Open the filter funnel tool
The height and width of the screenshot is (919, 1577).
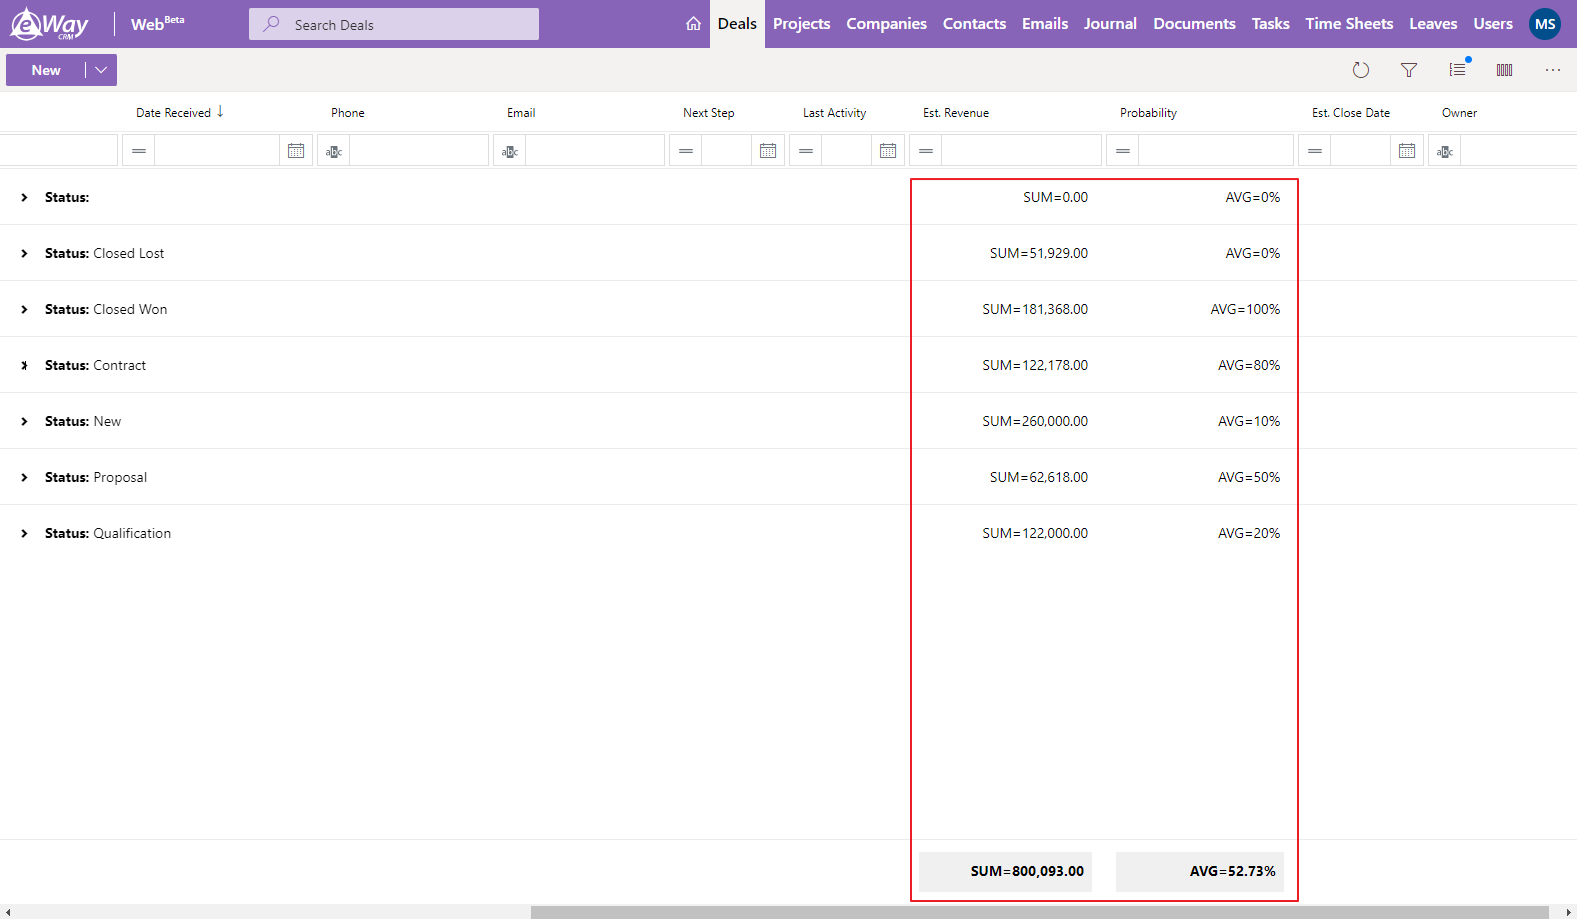point(1409,70)
